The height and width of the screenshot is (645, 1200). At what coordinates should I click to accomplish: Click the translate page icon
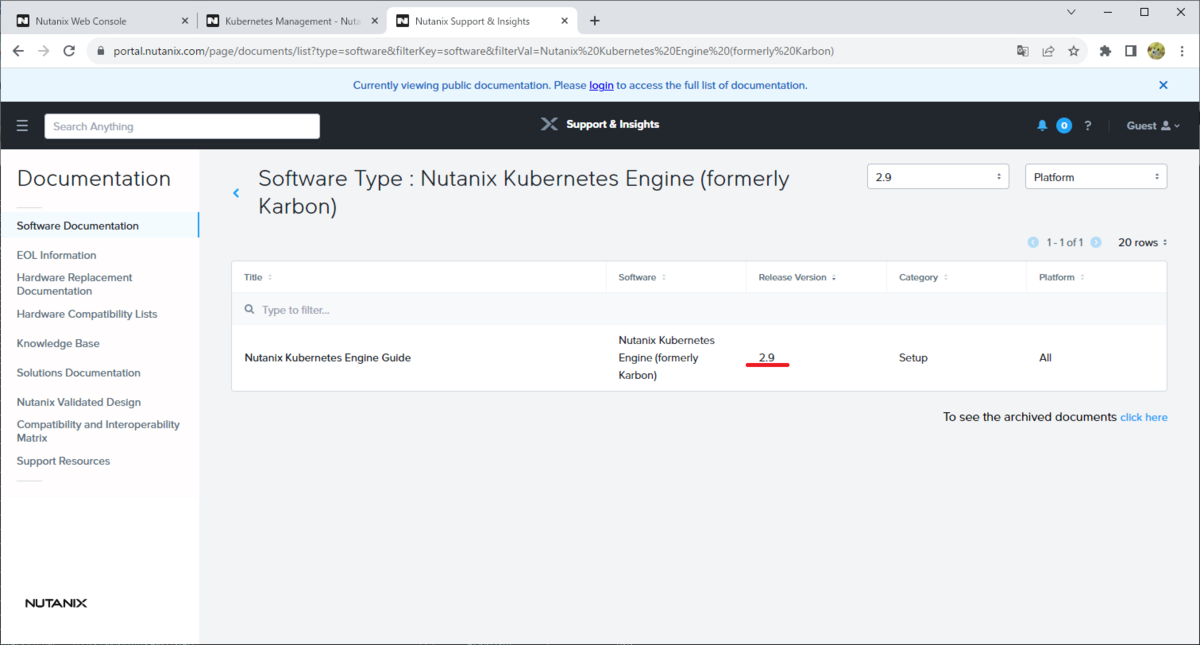(1022, 51)
